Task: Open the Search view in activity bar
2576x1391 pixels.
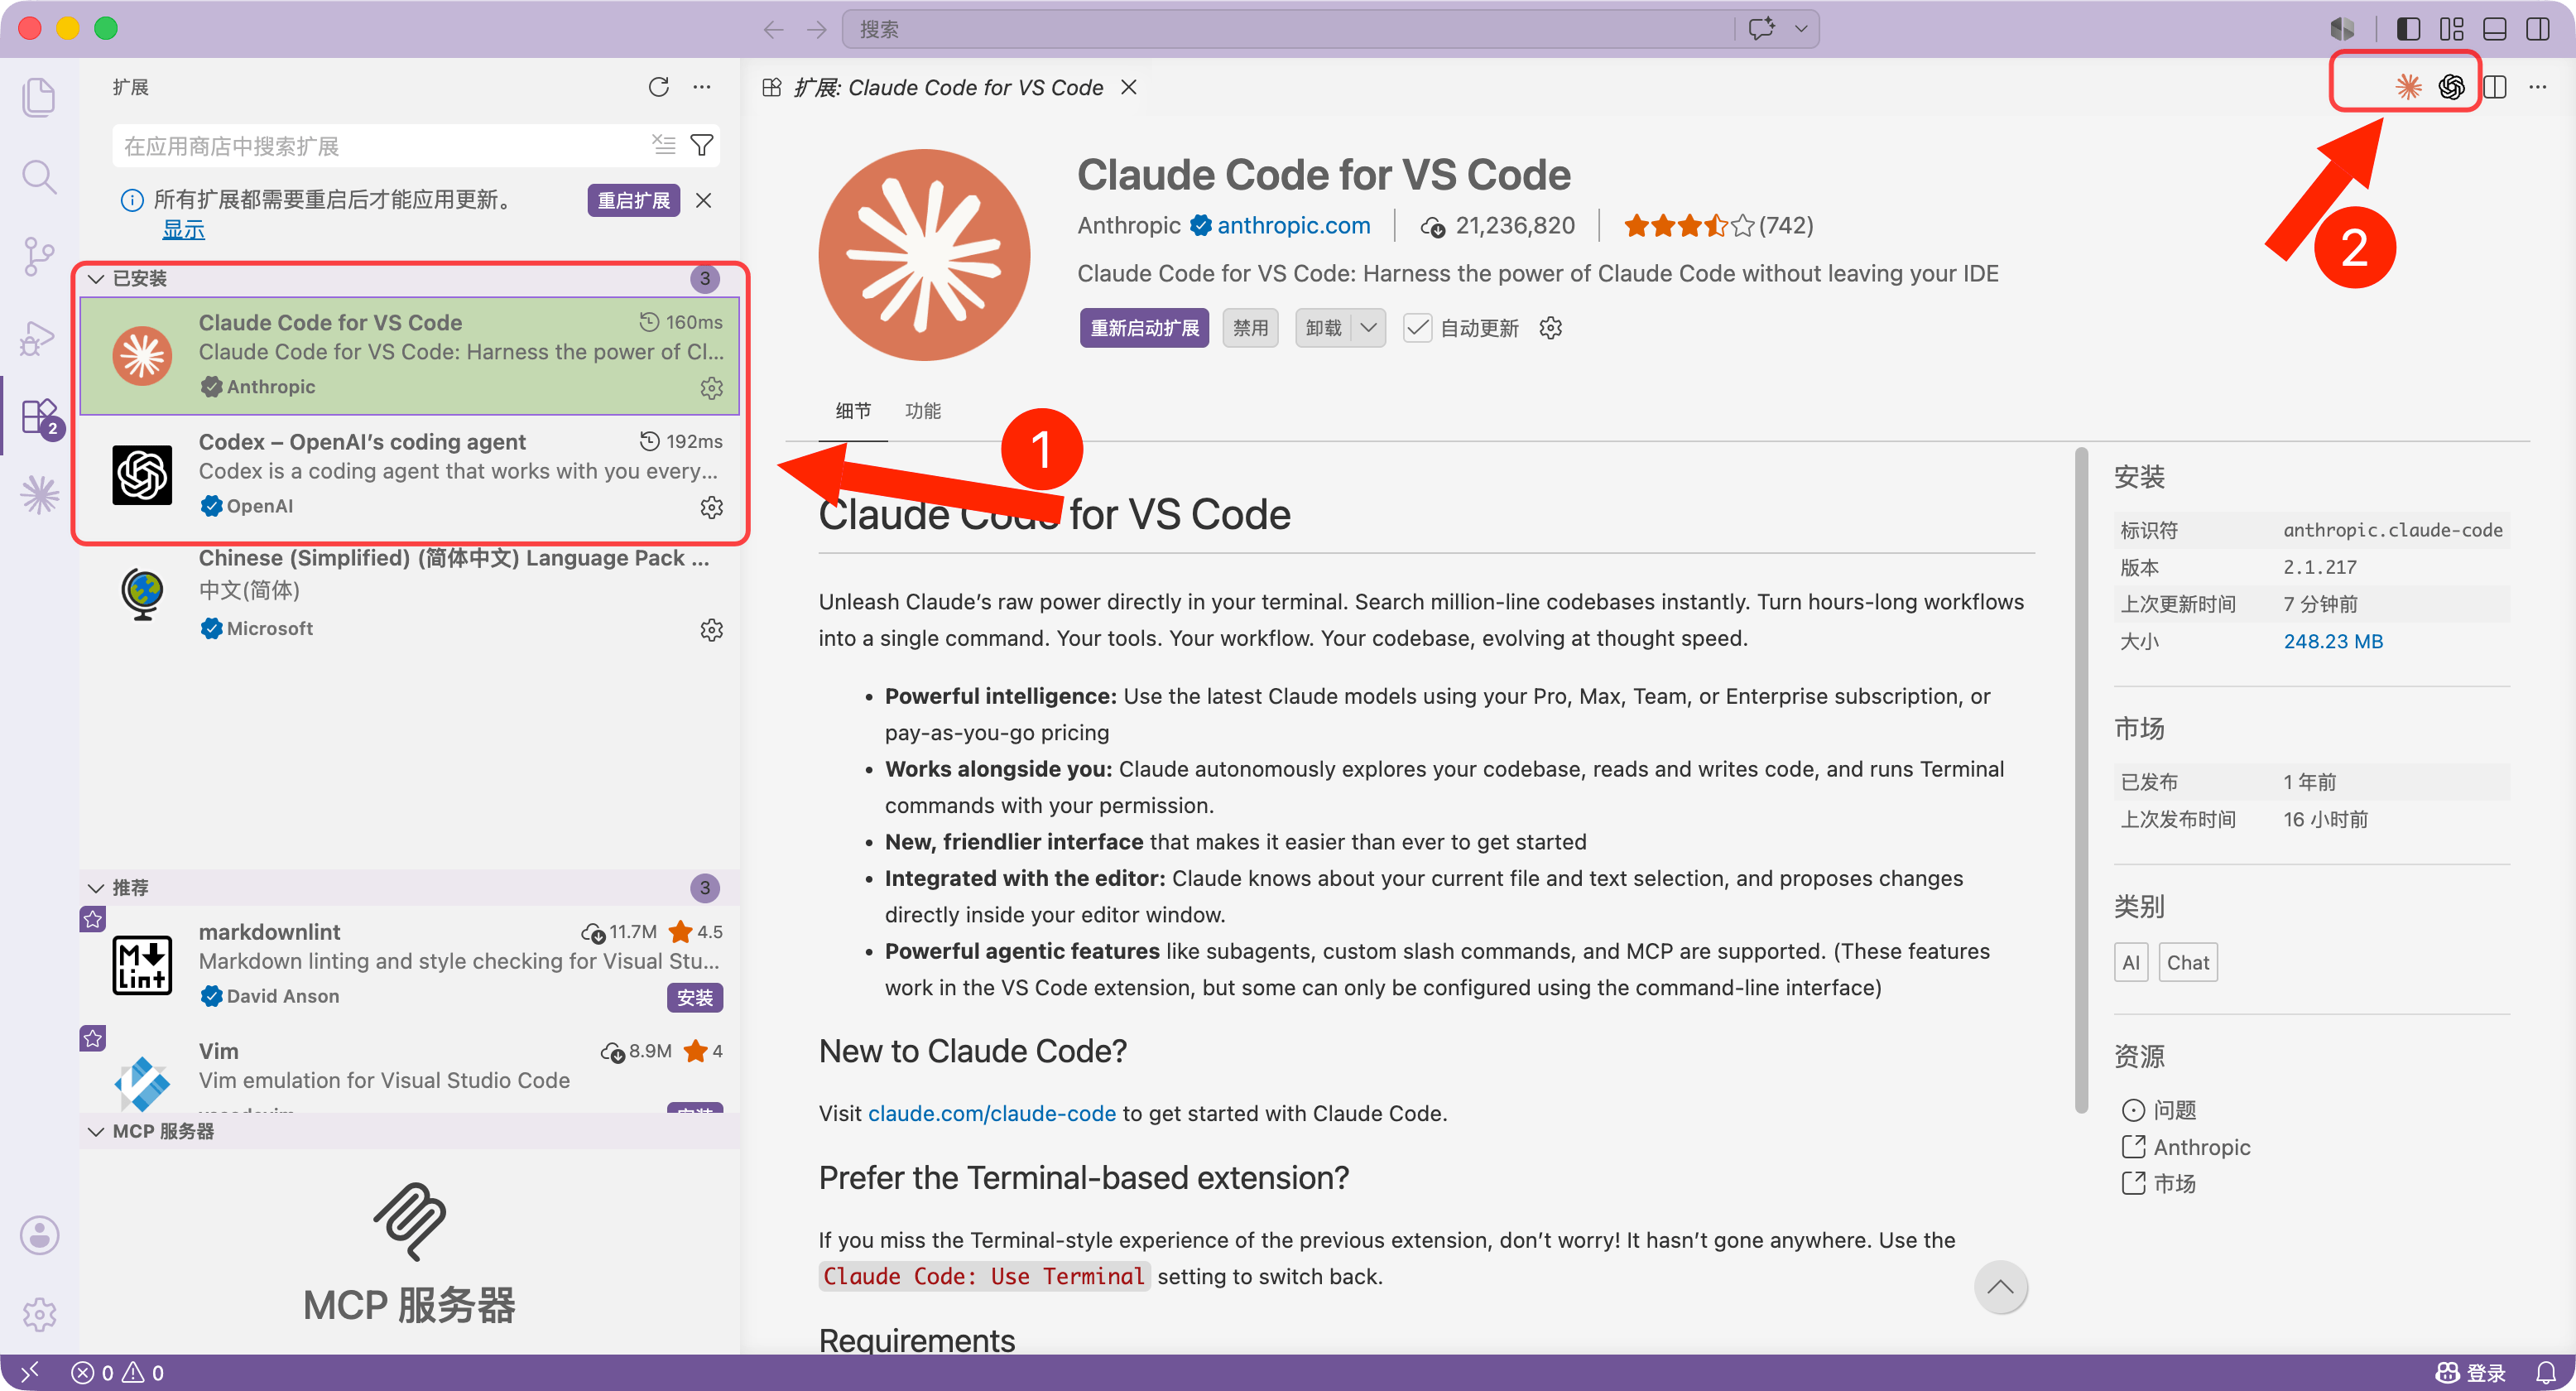Action: pyautogui.click(x=39, y=177)
